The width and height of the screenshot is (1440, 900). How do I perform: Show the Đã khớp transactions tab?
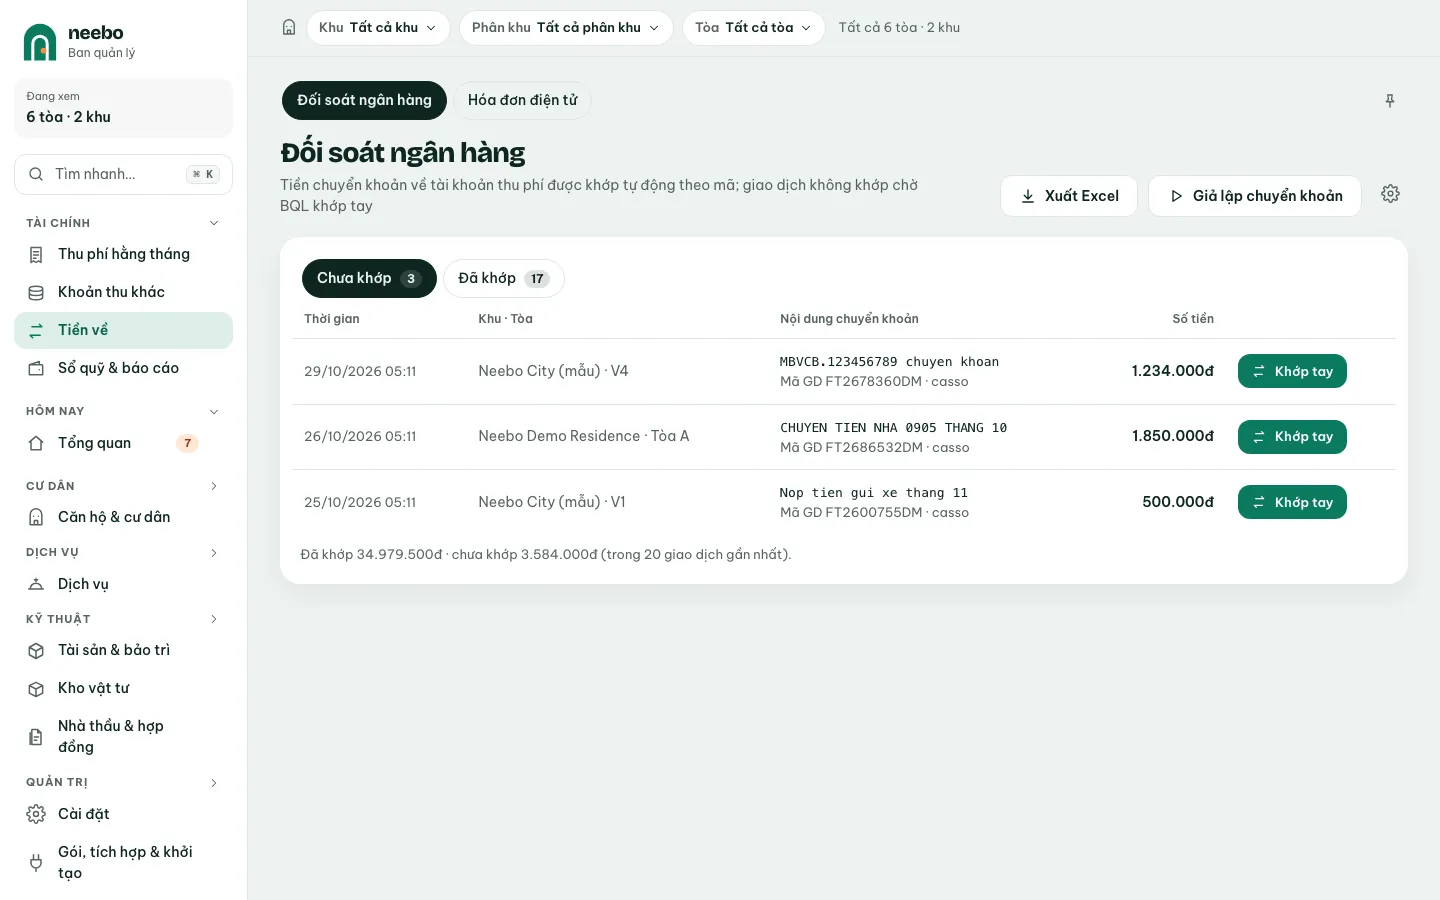[504, 278]
